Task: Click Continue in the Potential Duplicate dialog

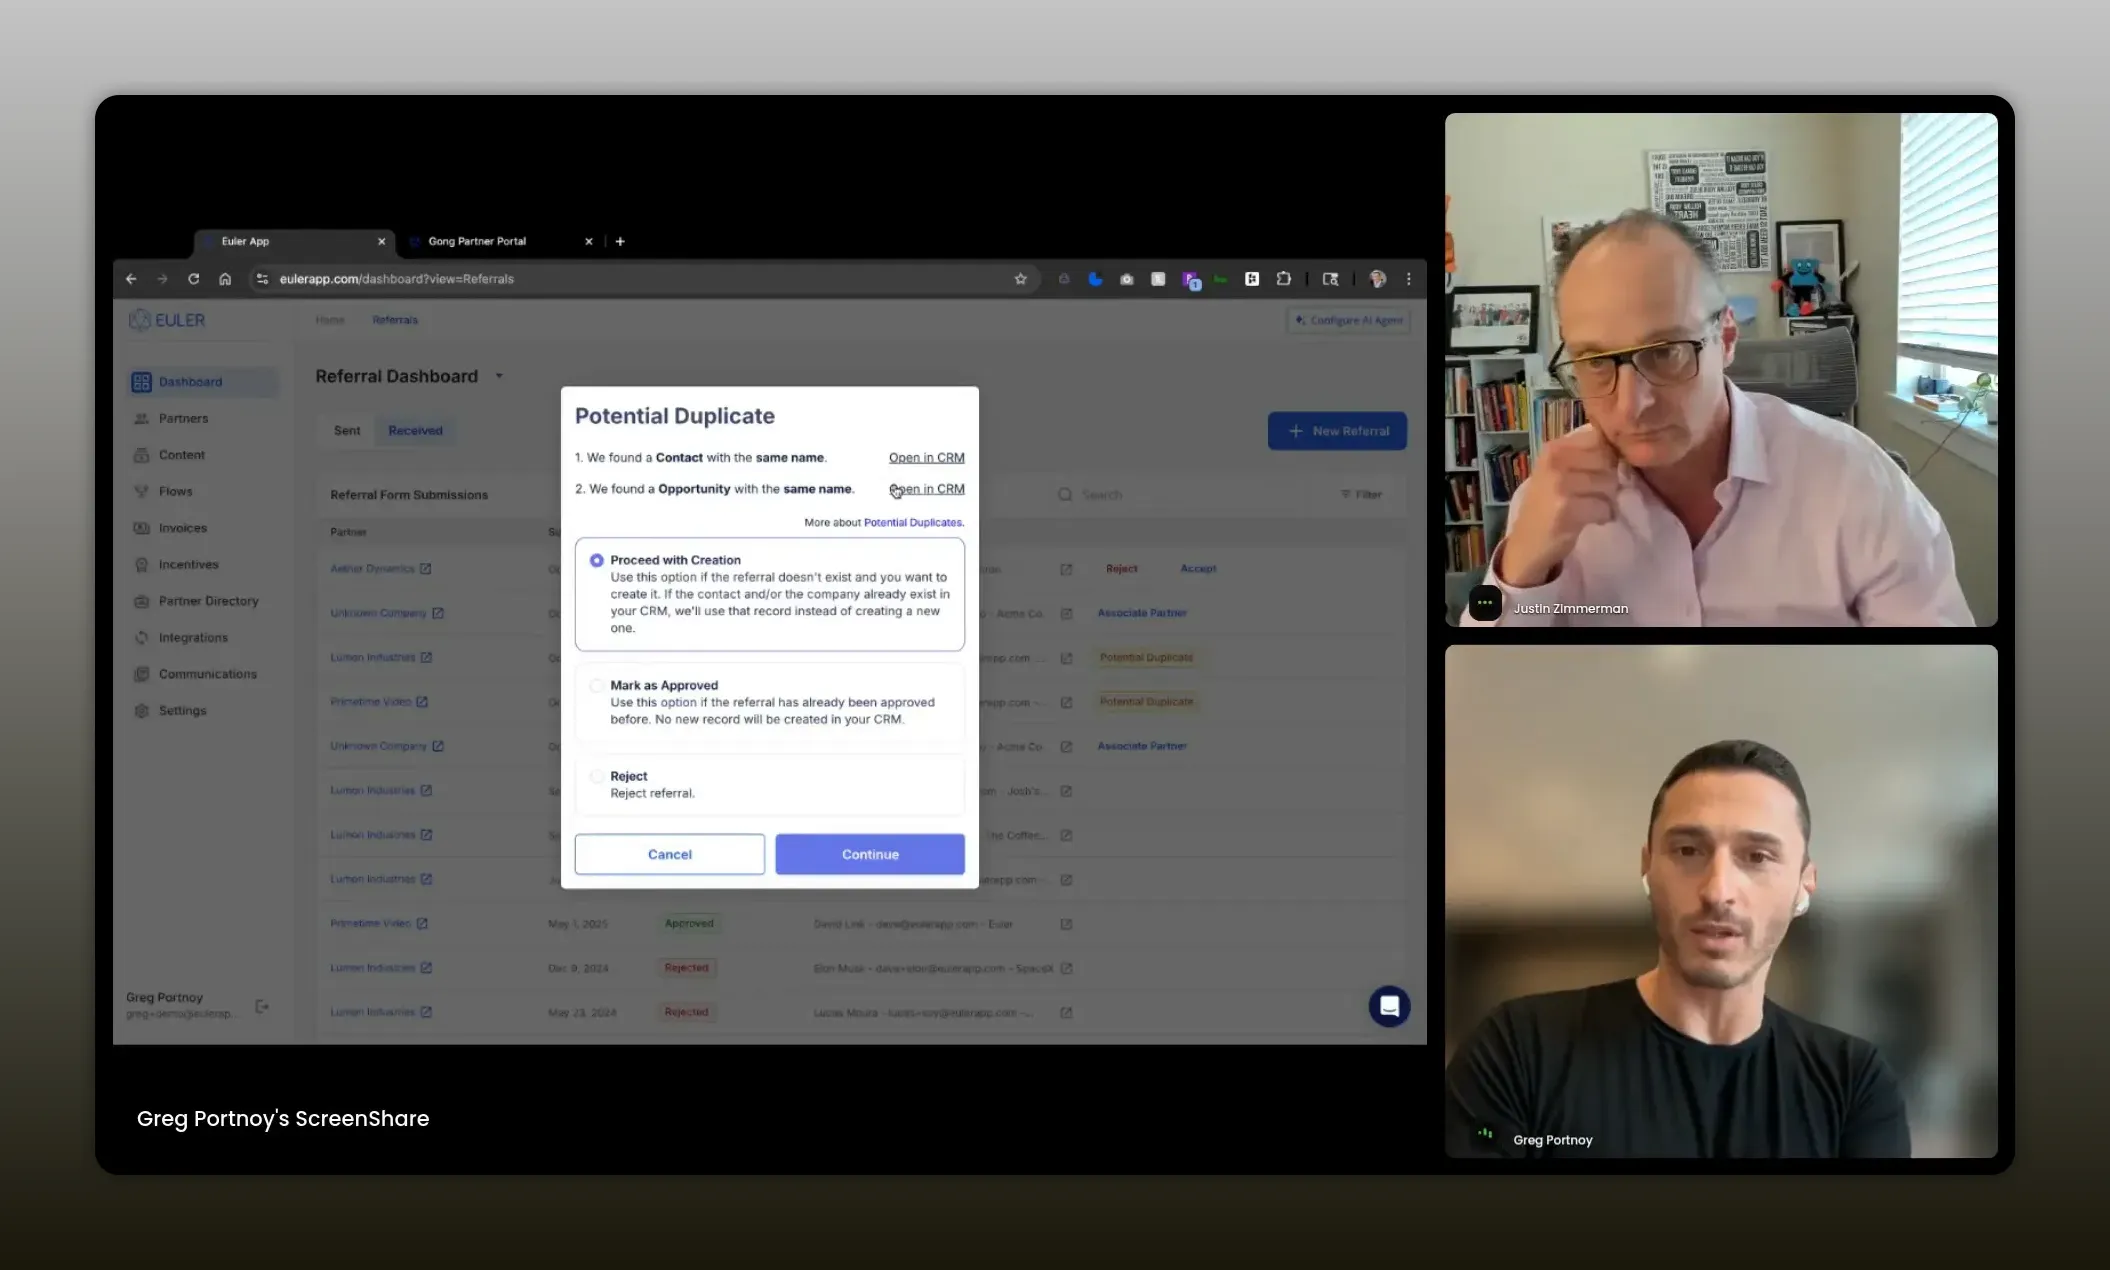Action: 869,853
